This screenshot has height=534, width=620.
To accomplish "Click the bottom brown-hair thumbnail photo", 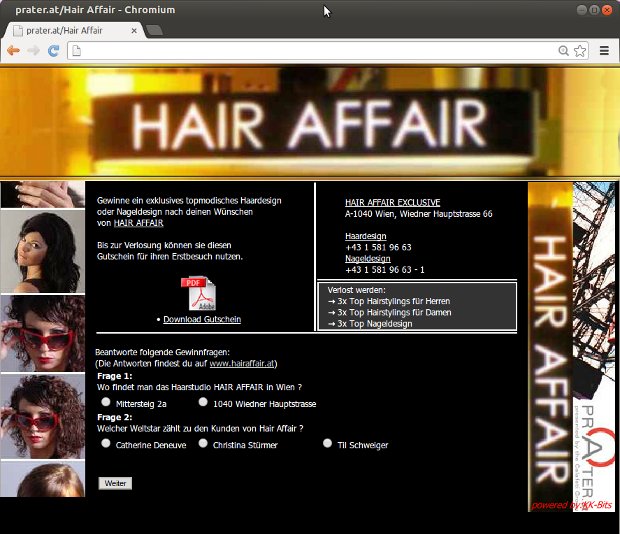I will pos(43,479).
